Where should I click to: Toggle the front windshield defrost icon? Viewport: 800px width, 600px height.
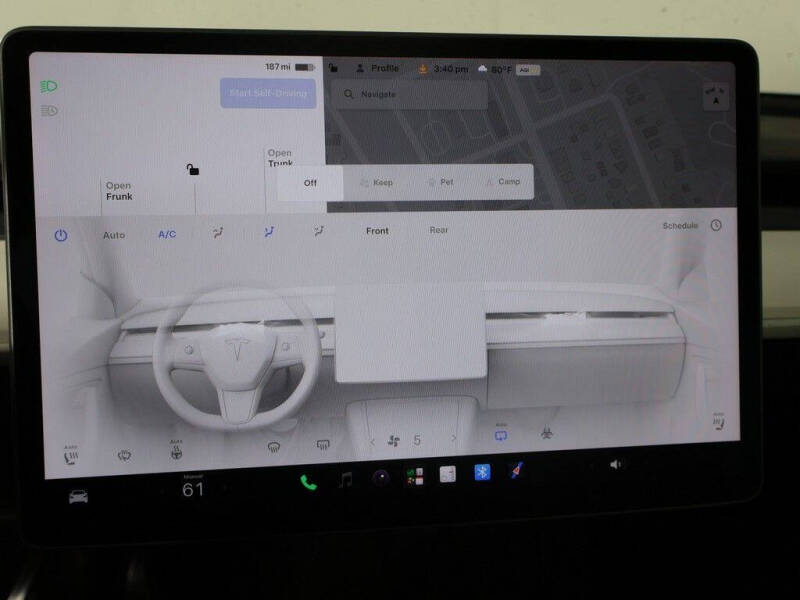274,447
